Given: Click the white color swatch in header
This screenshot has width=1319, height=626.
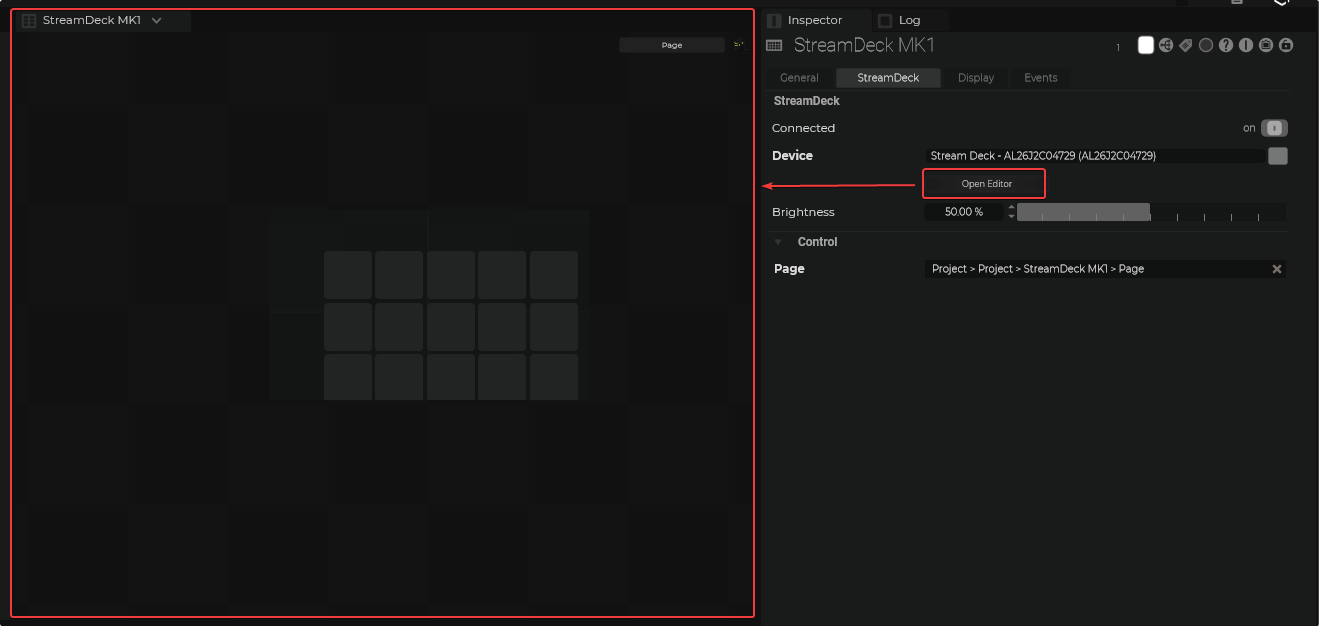Looking at the screenshot, I should click(x=1146, y=45).
